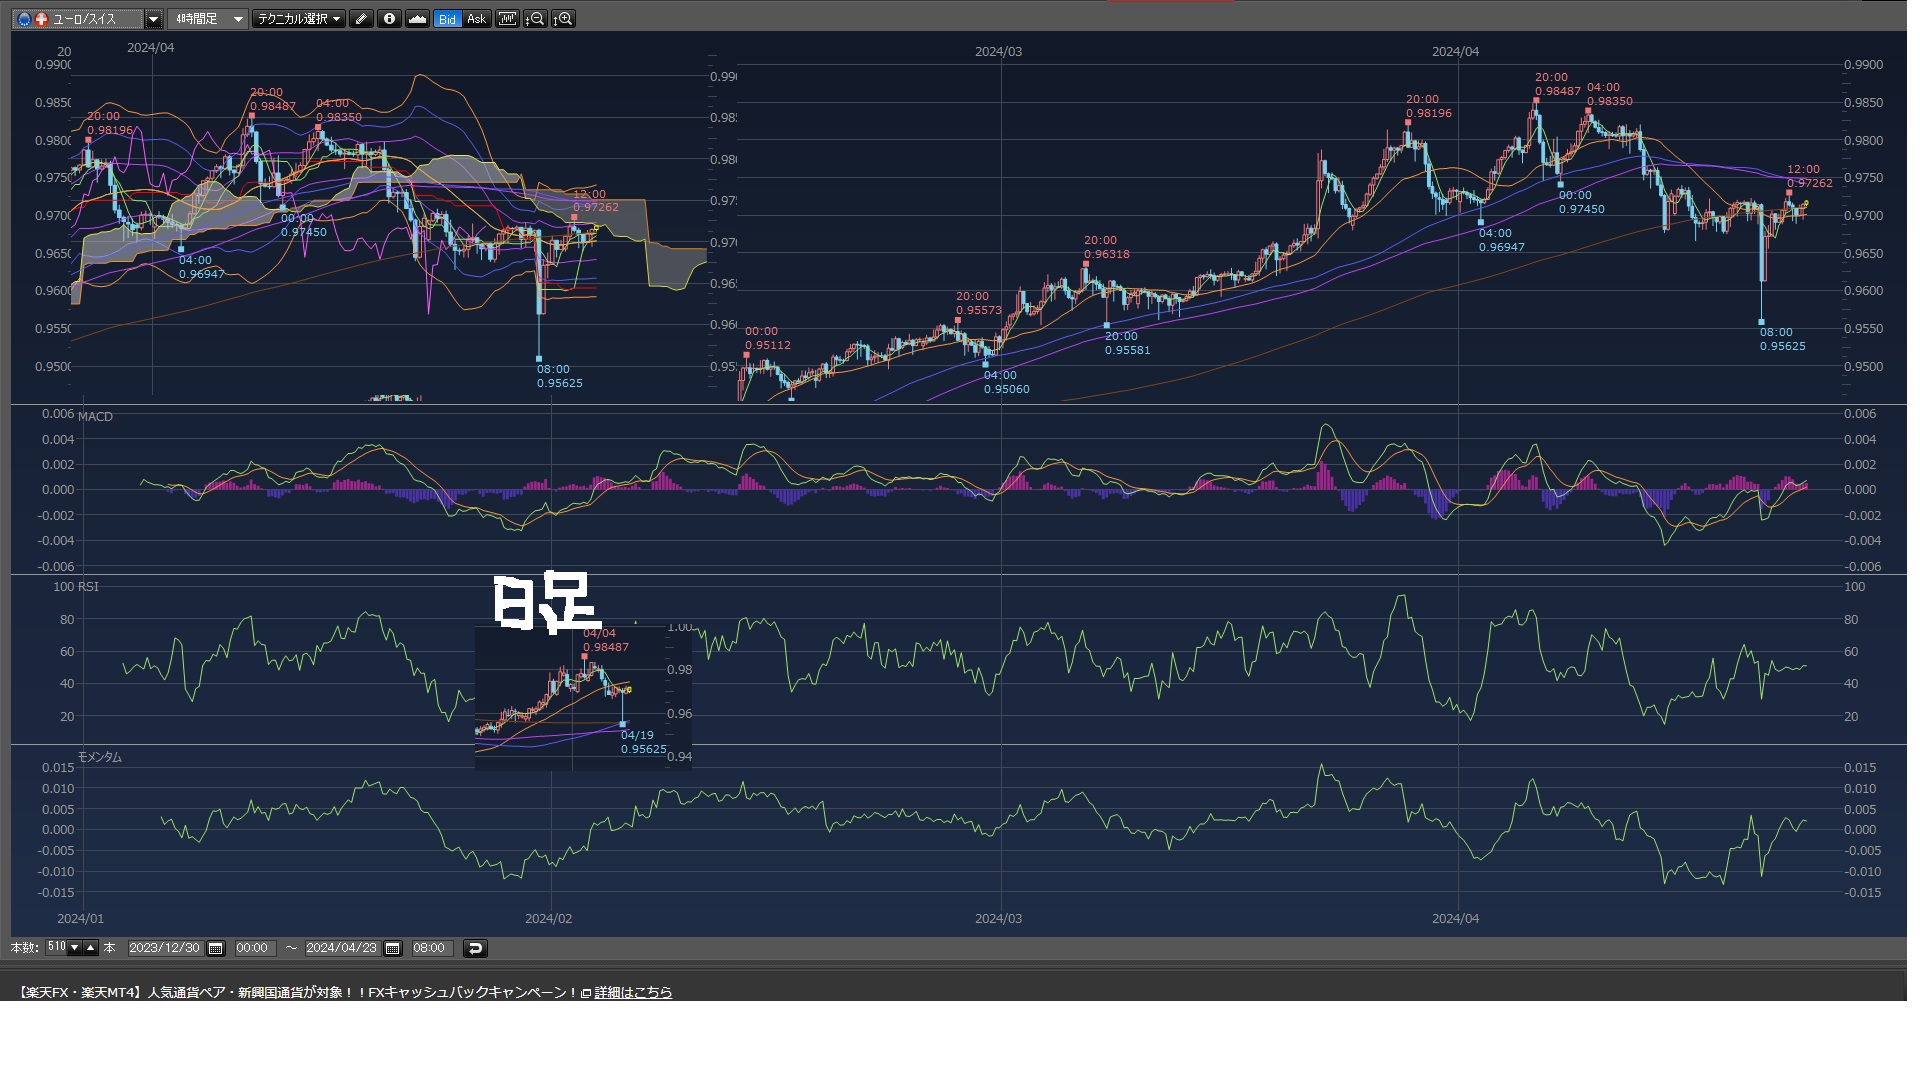1920x1080 pixels.
Task: Open the 詳細はこちら campaign link
Action: (633, 992)
